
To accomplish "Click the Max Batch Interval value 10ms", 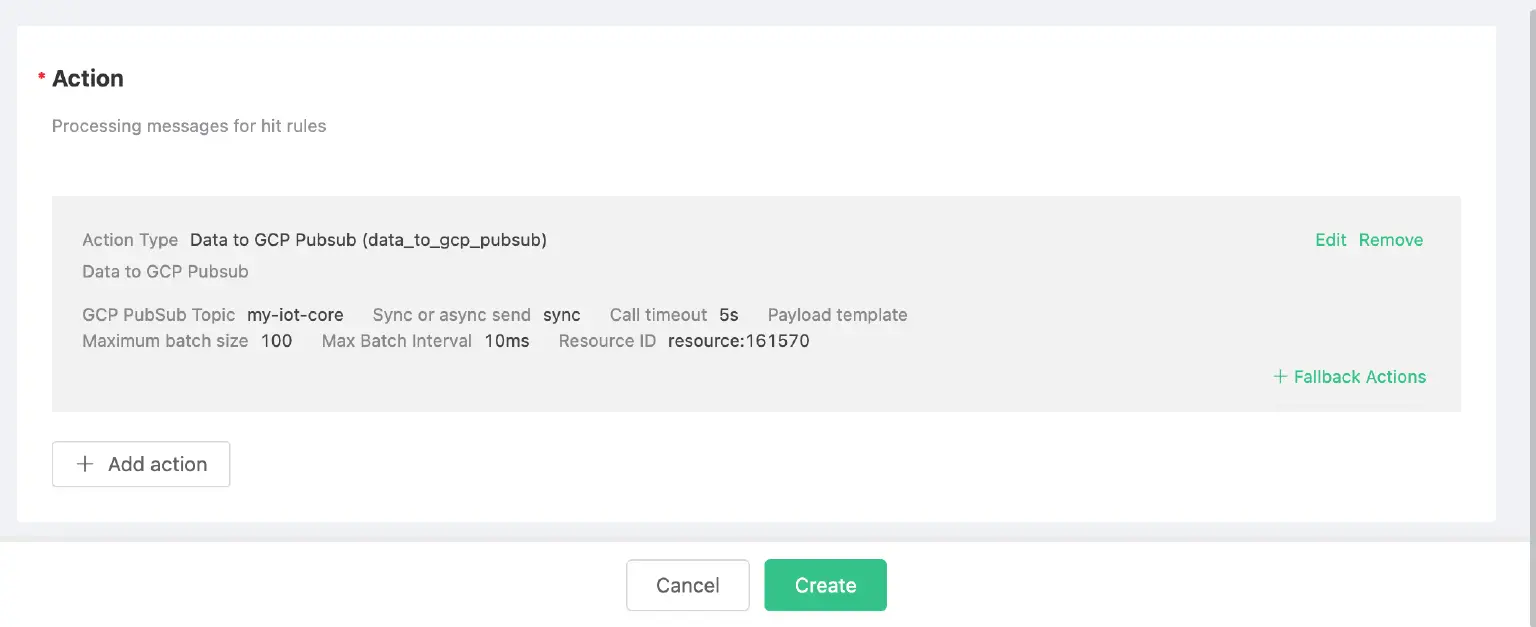I will (x=506, y=341).
